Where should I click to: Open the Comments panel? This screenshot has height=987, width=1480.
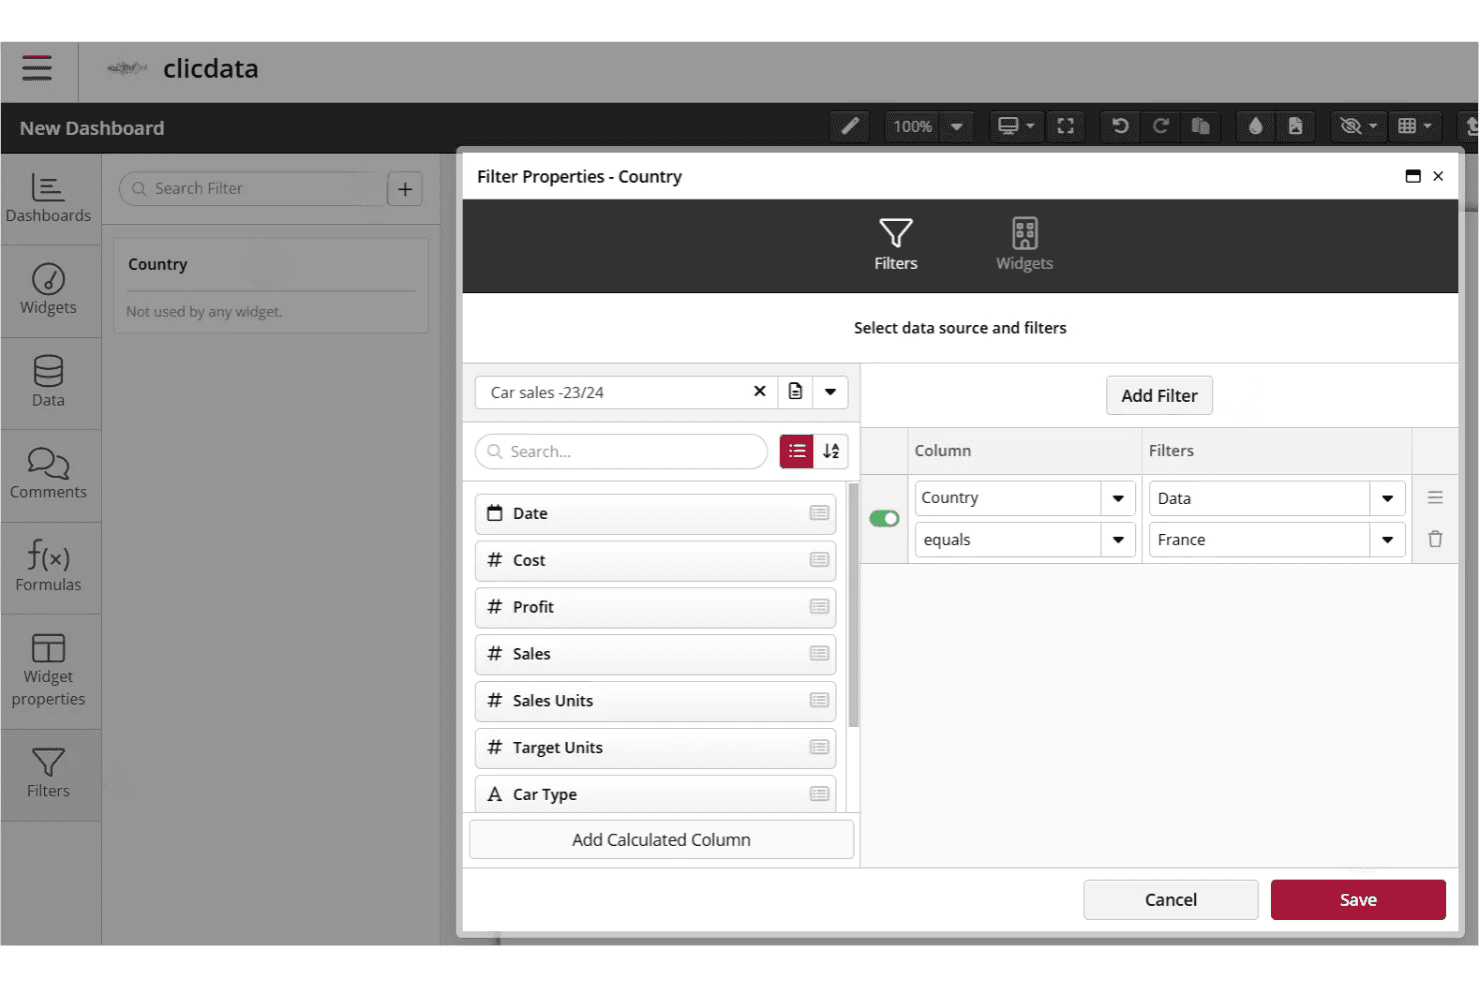tap(48, 474)
